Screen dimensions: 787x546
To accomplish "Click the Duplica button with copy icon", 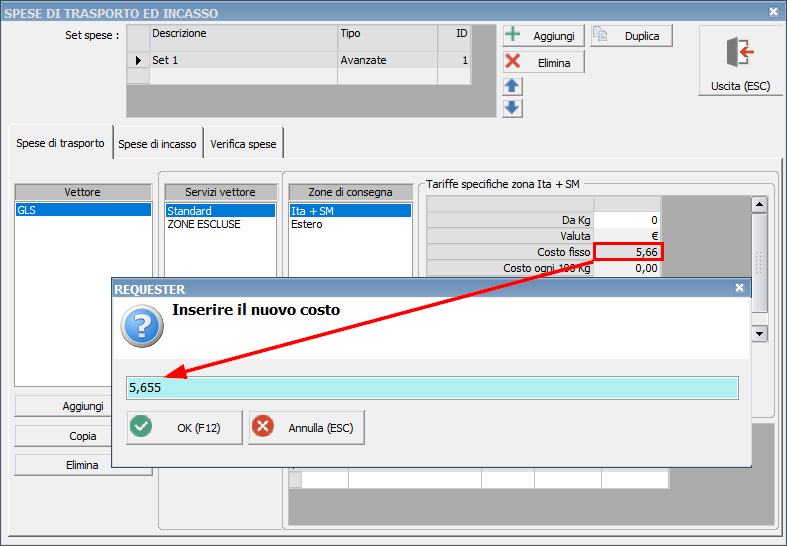I will click(x=631, y=36).
